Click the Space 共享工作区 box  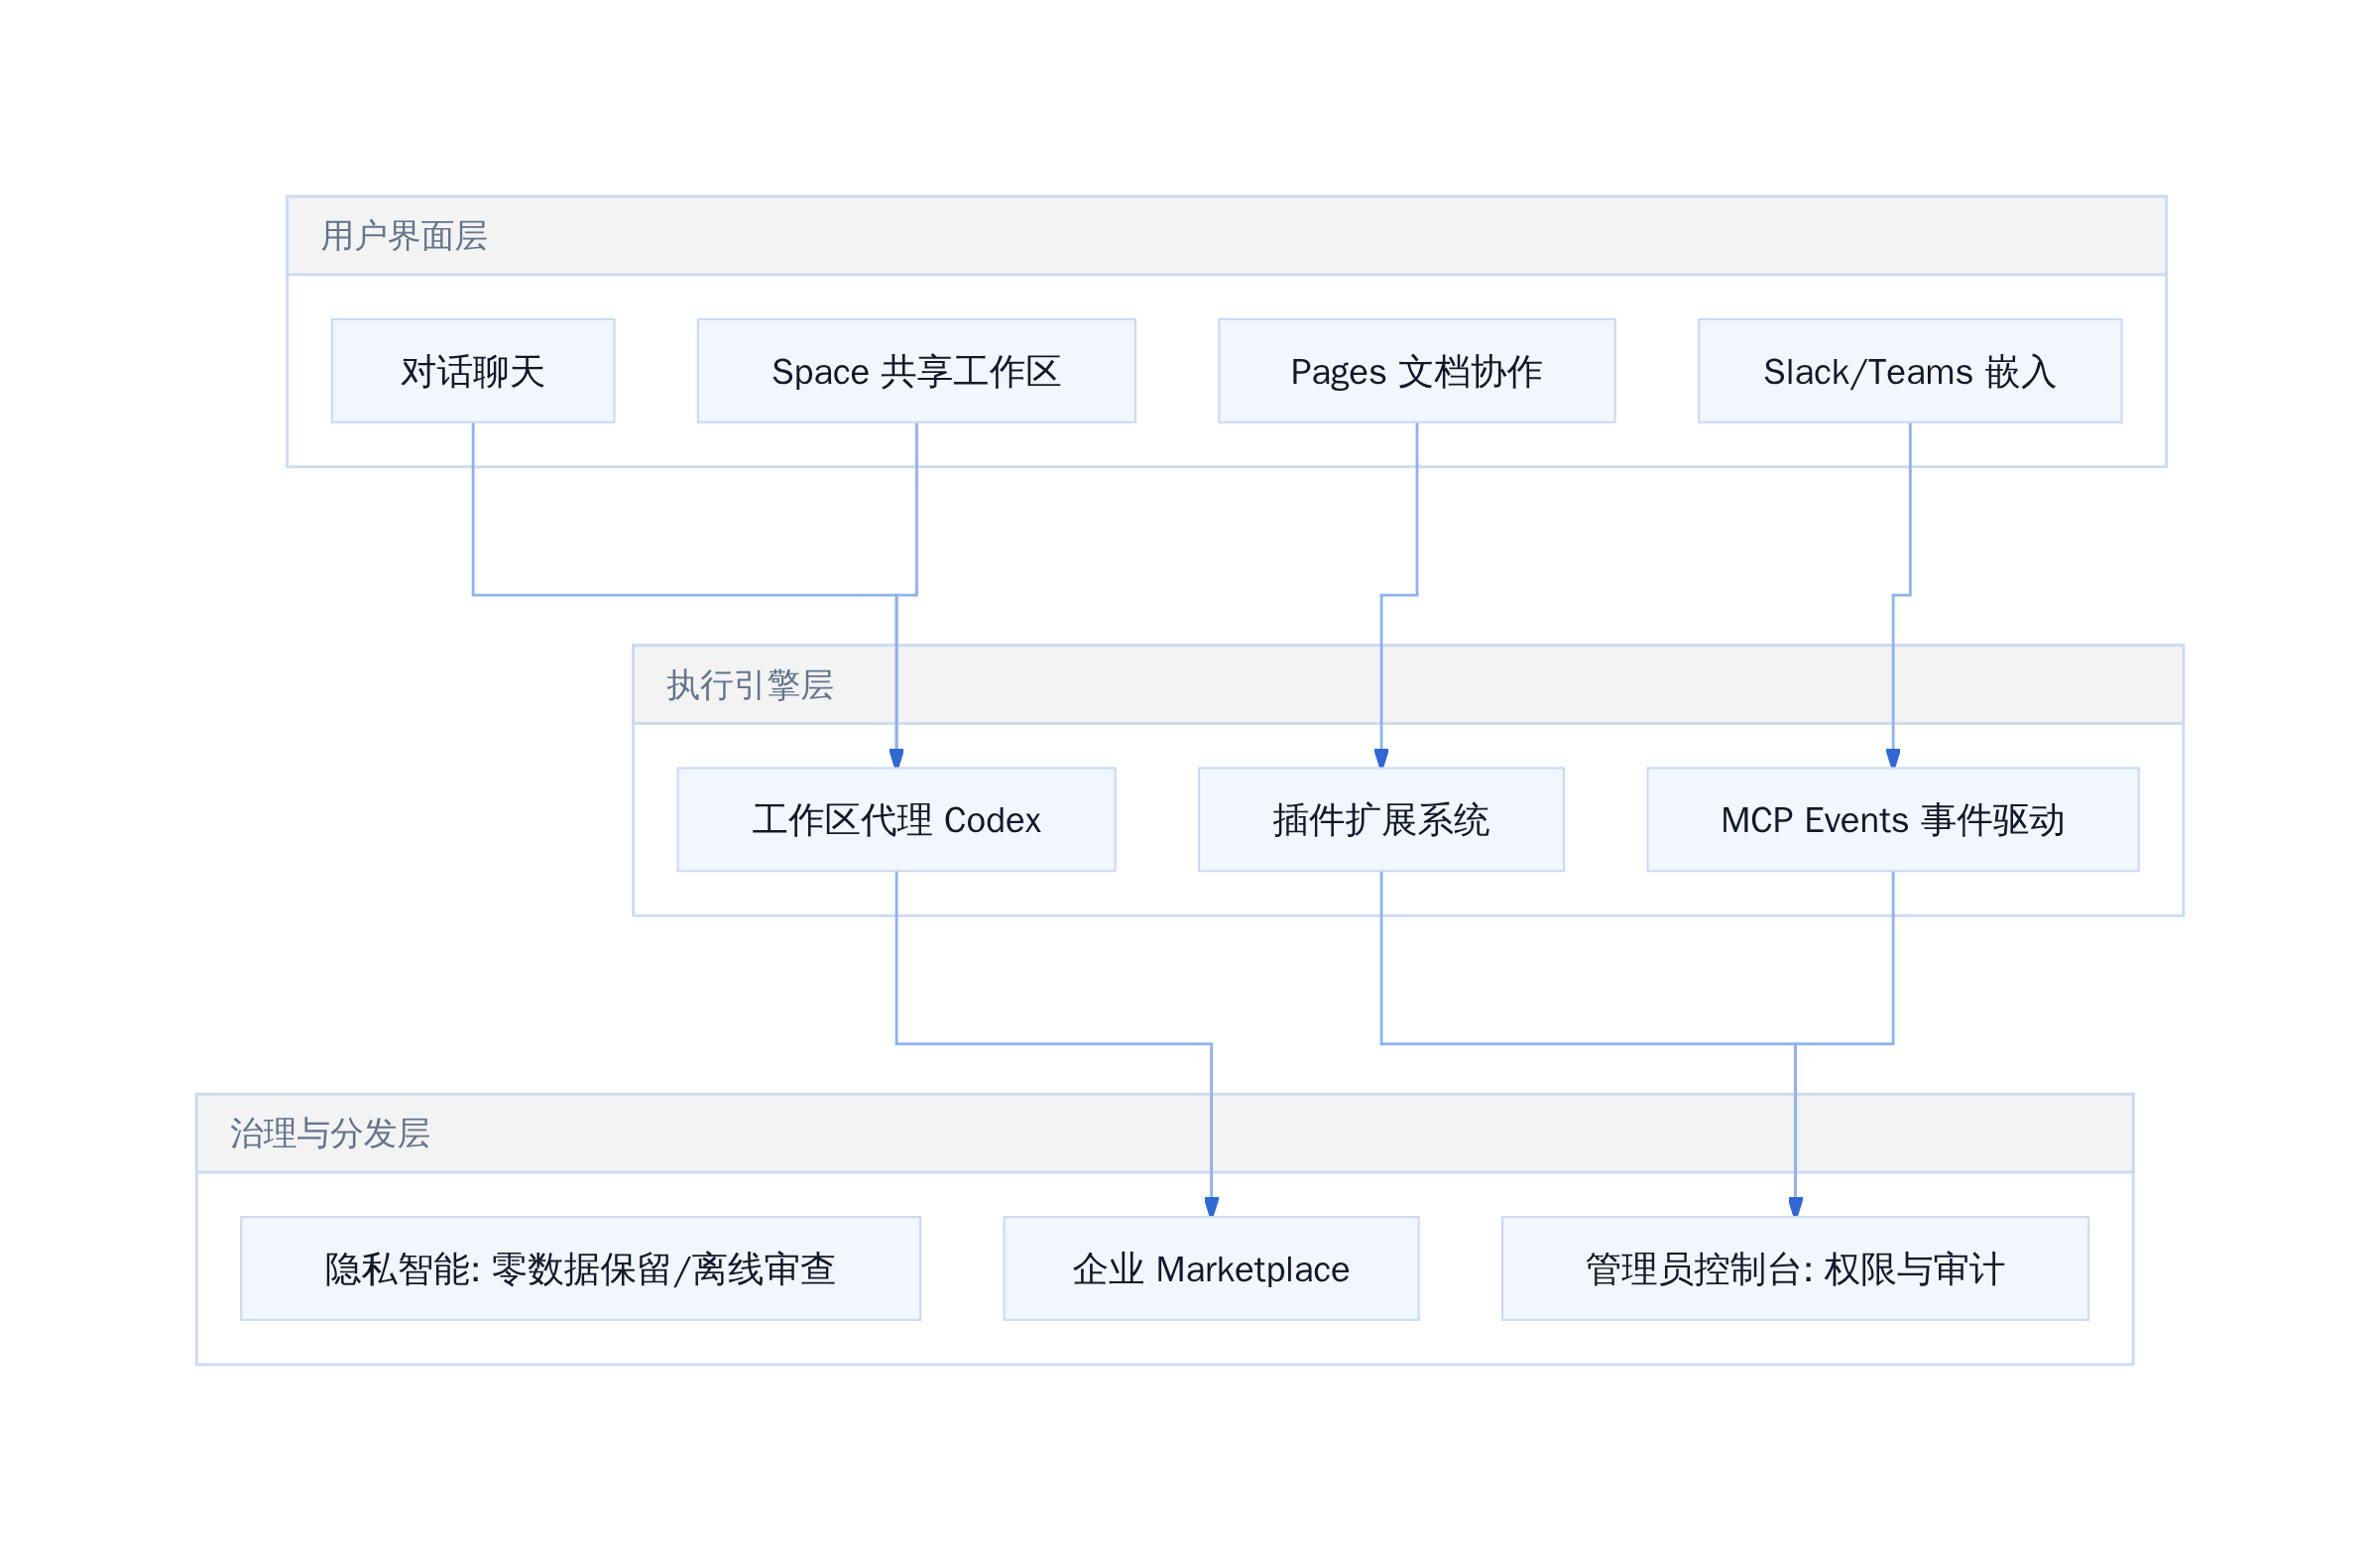(x=917, y=371)
